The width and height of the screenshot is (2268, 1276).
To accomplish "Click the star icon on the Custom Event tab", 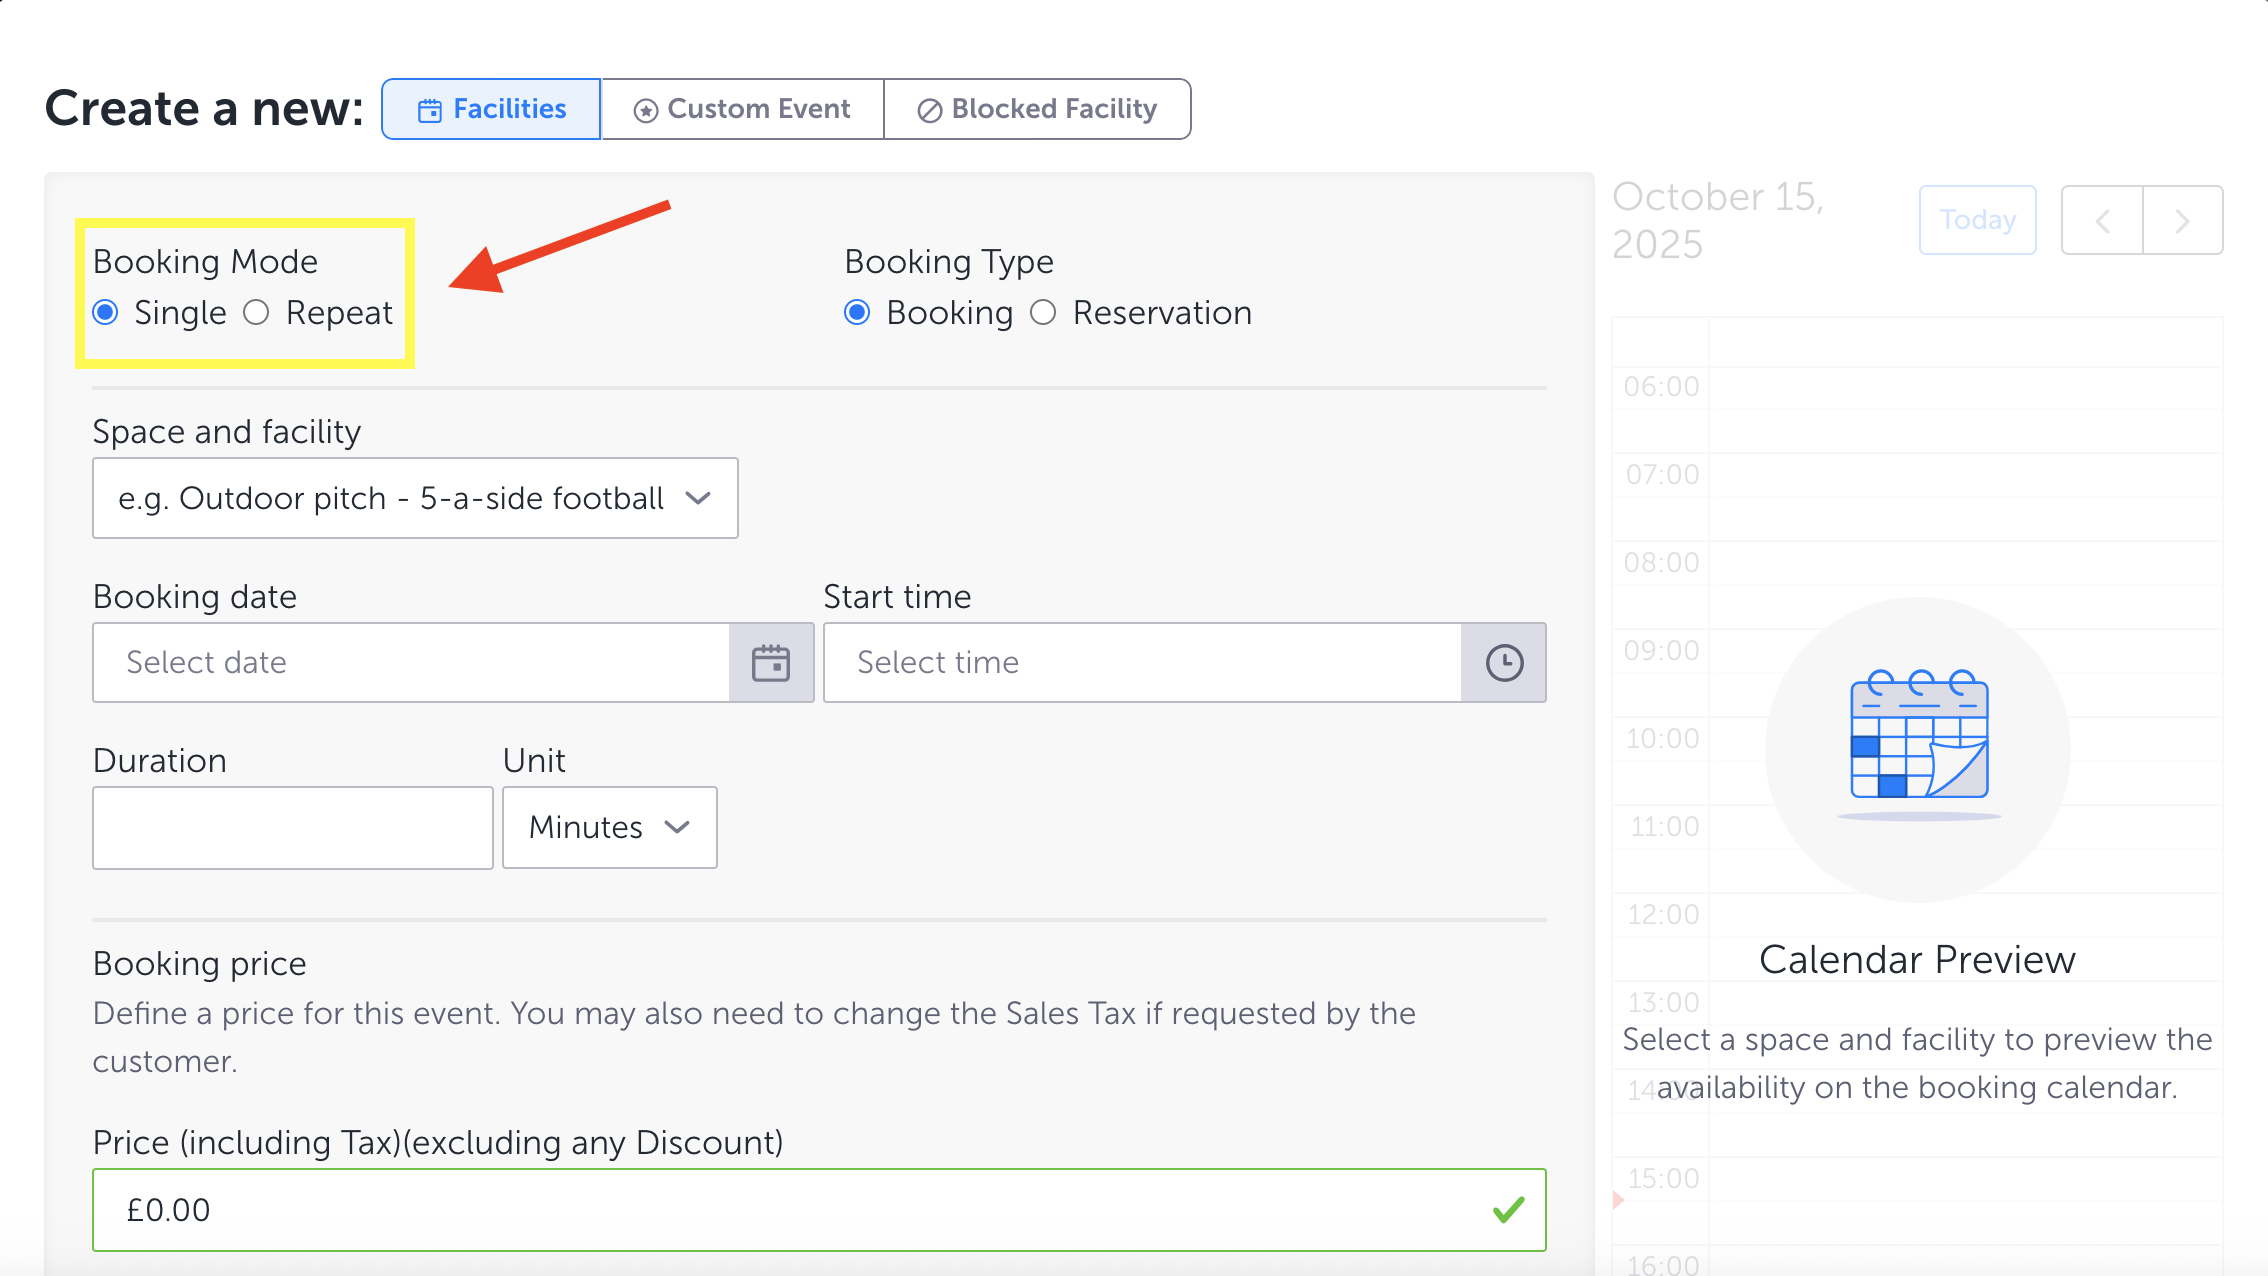I will click(x=646, y=110).
